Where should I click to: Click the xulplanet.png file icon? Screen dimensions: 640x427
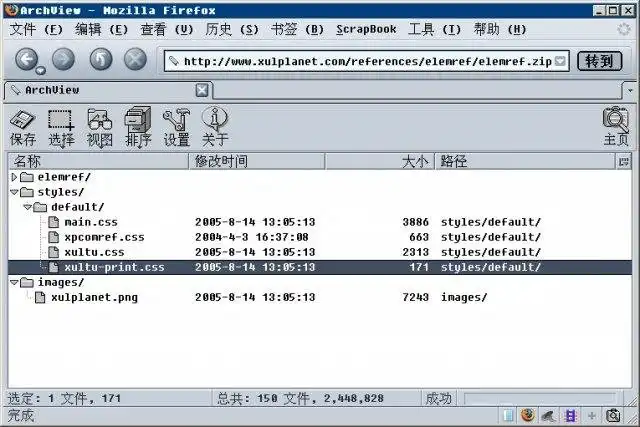(40, 297)
